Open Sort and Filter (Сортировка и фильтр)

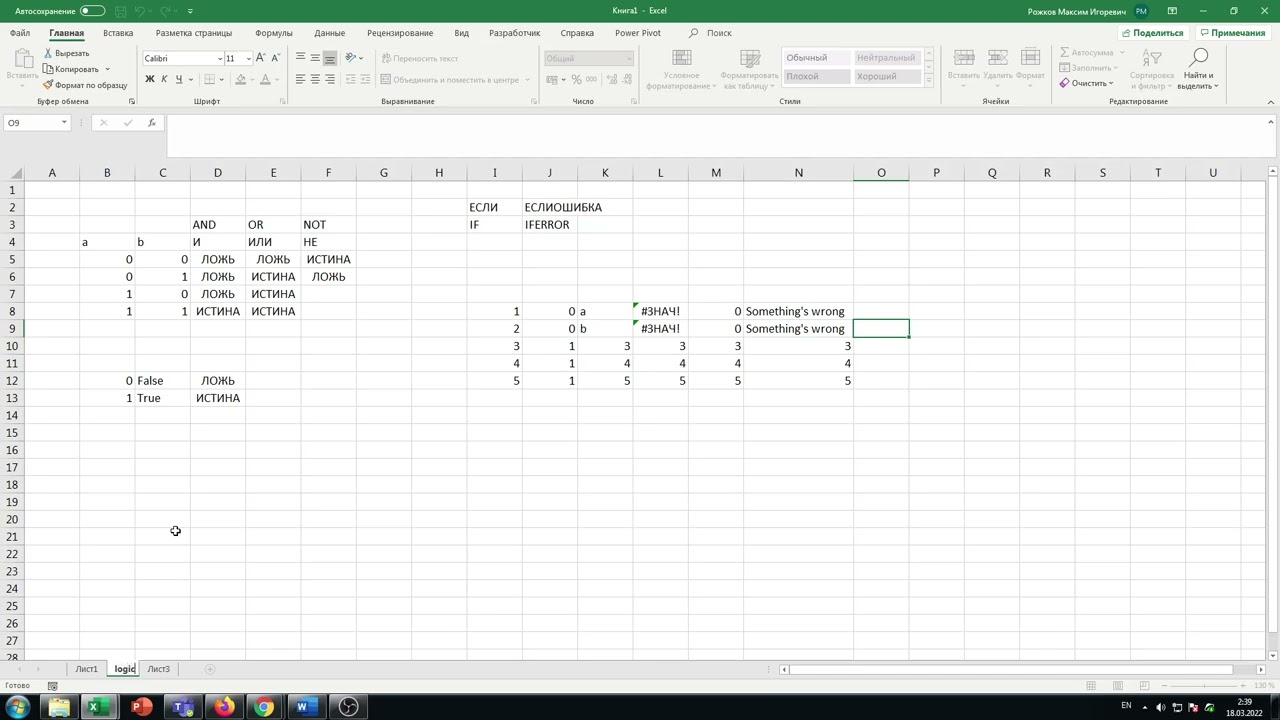click(x=1151, y=68)
